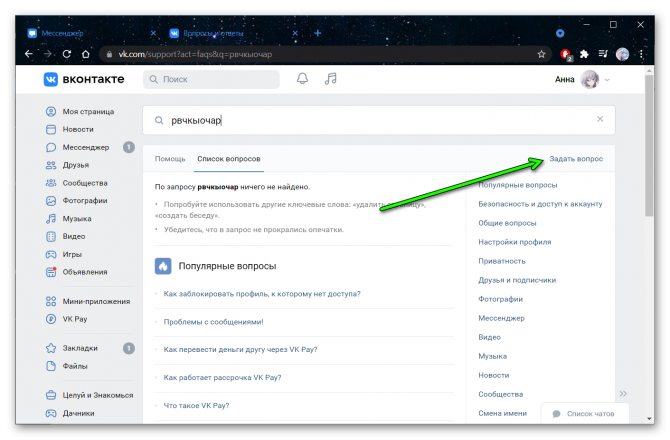
Task: Open question about blocking inaccessible profile
Action: click(x=262, y=294)
